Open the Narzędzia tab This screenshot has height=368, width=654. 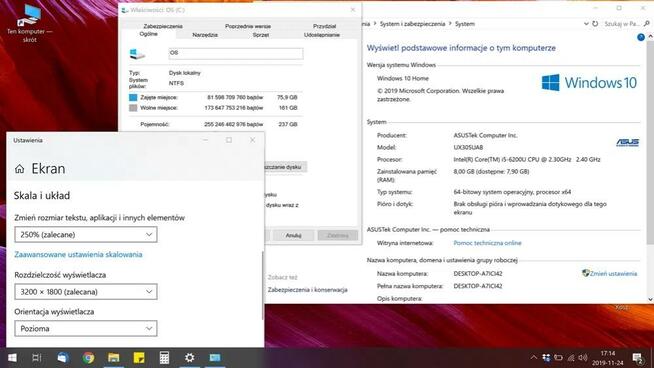click(x=205, y=35)
